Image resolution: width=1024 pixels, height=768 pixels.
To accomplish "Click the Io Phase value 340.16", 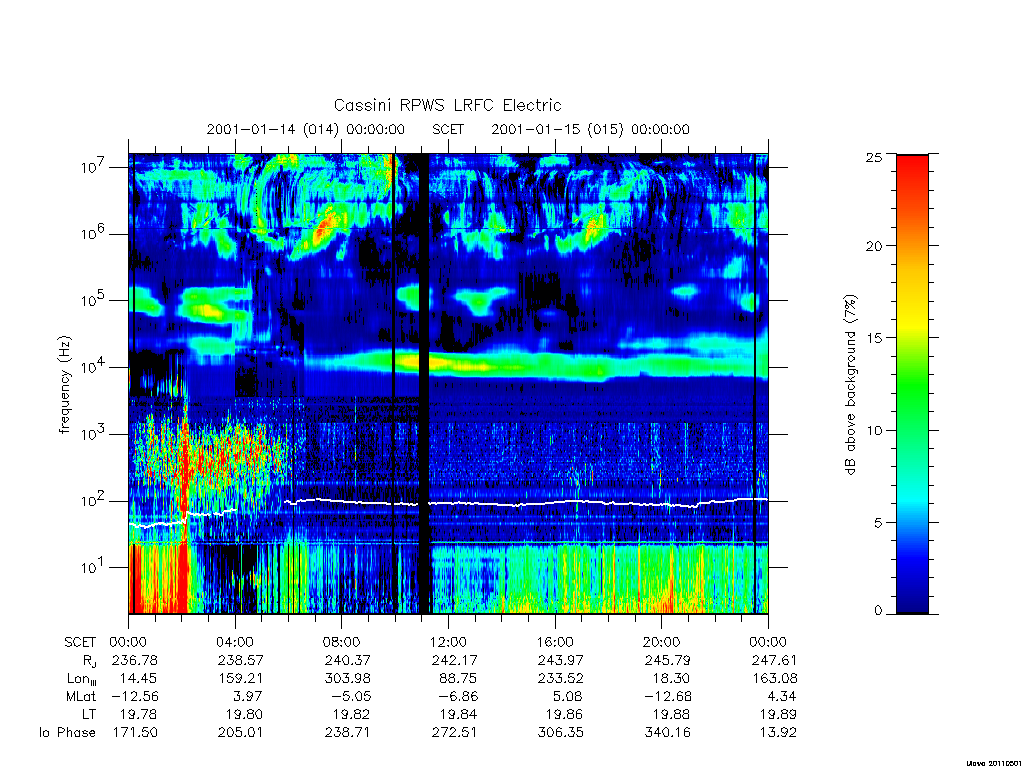I will point(667,733).
